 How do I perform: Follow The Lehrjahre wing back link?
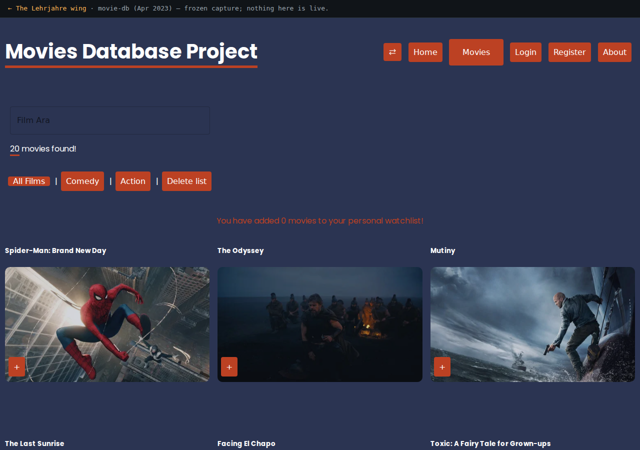pyautogui.click(x=47, y=8)
